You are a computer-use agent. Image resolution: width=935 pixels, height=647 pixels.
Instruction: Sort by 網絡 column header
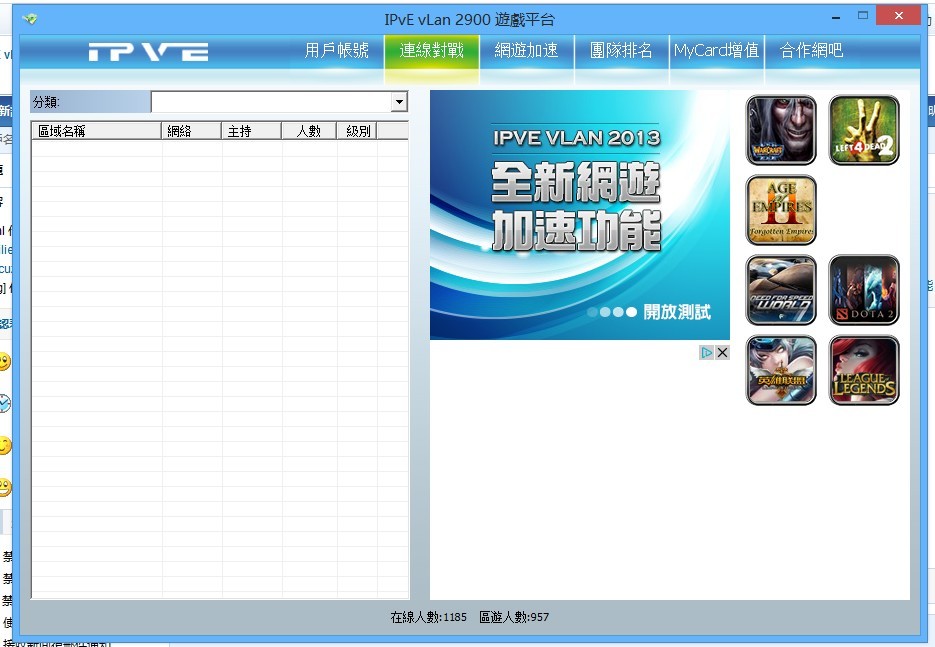[191, 131]
